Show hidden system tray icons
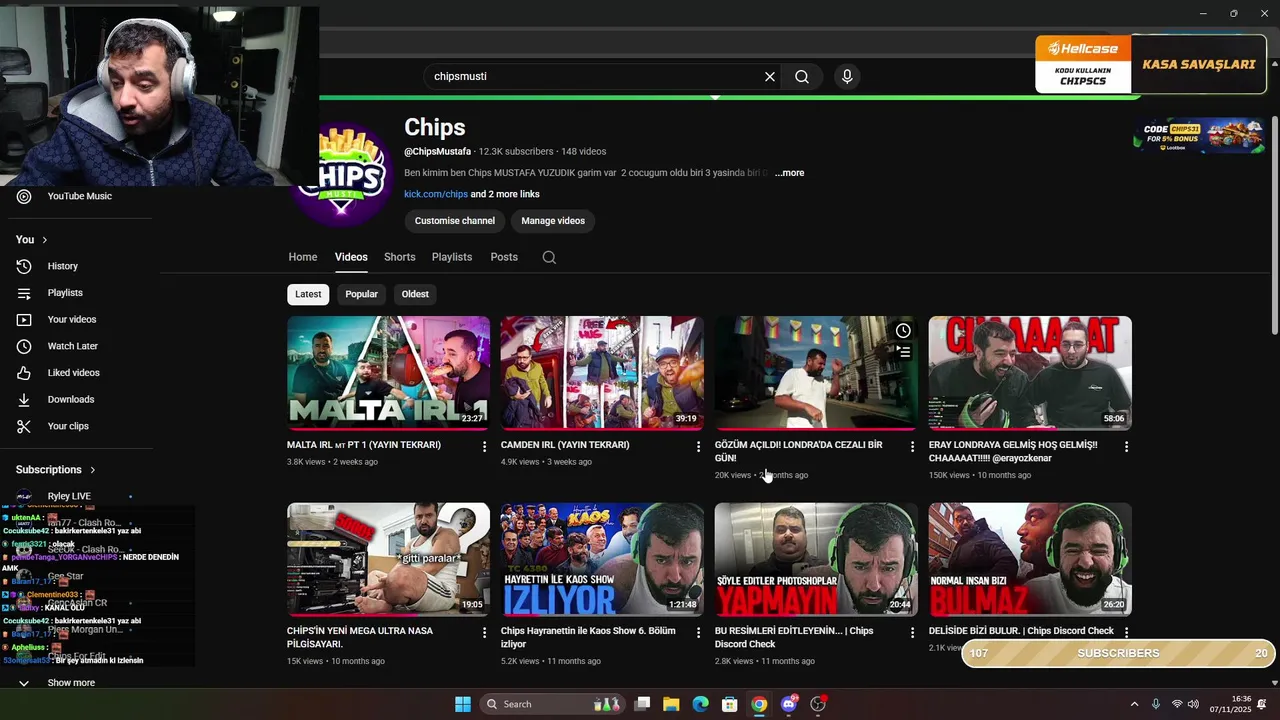The width and height of the screenshot is (1280, 720). (x=1134, y=704)
